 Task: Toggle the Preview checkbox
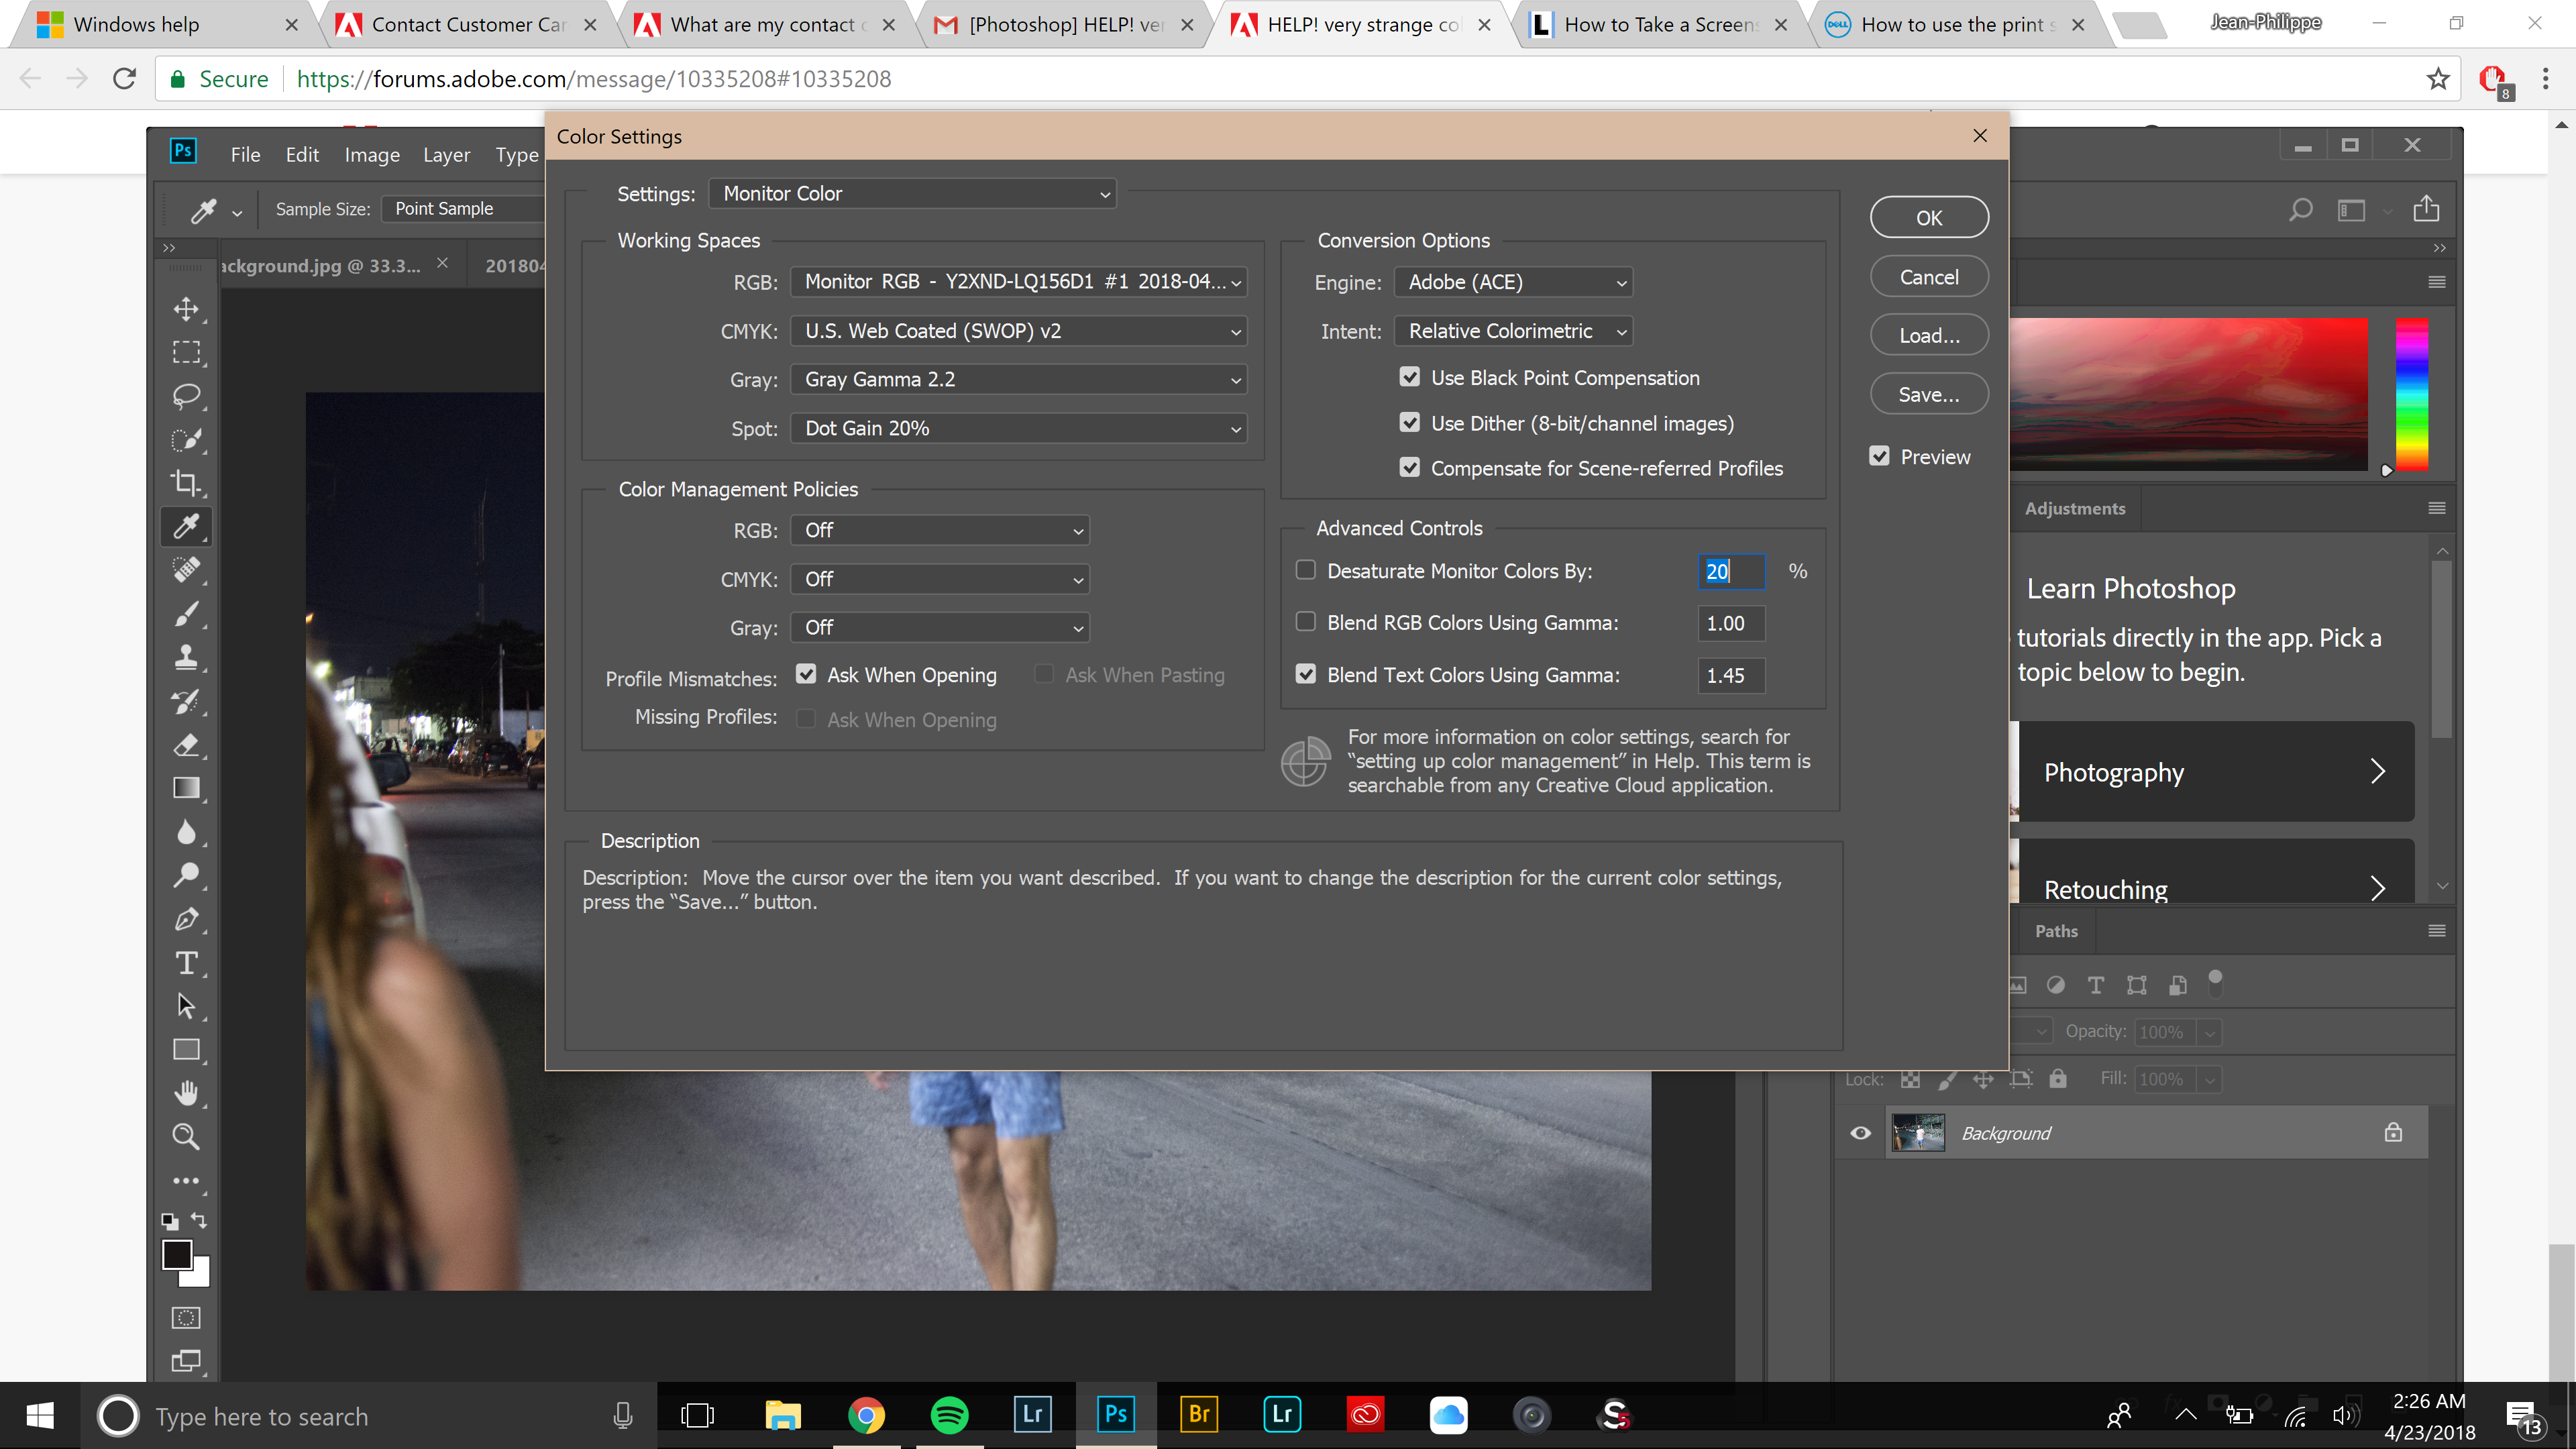[x=1879, y=456]
